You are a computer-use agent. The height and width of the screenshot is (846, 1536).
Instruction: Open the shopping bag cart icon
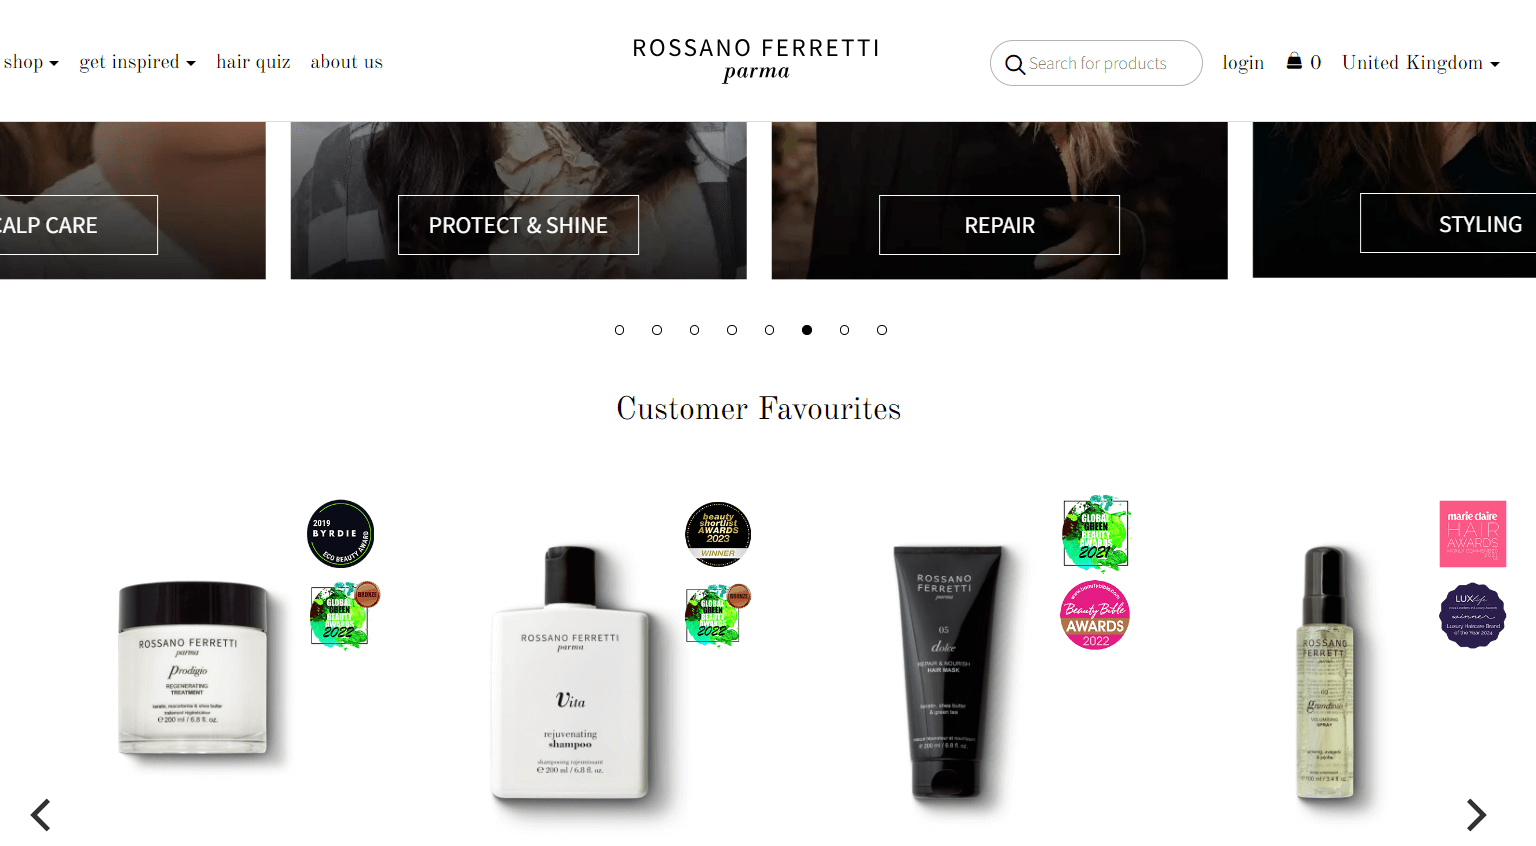(x=1294, y=61)
